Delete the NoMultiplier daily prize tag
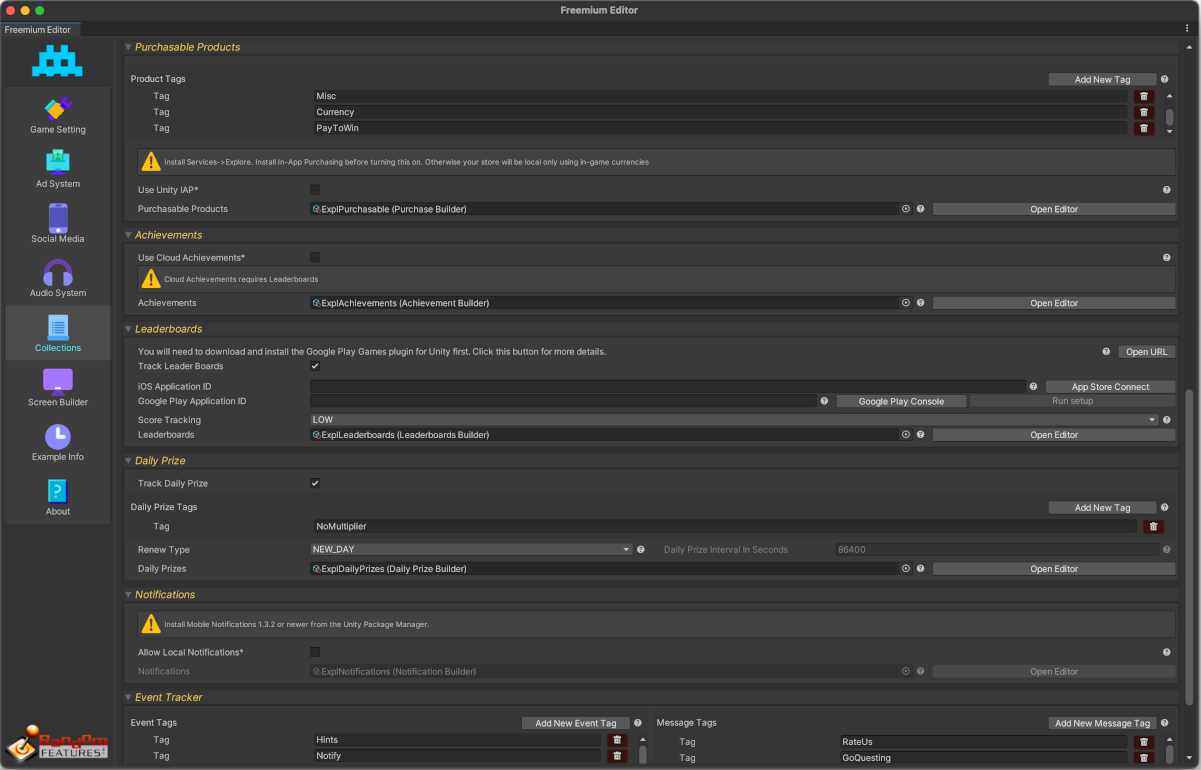 (1153, 526)
